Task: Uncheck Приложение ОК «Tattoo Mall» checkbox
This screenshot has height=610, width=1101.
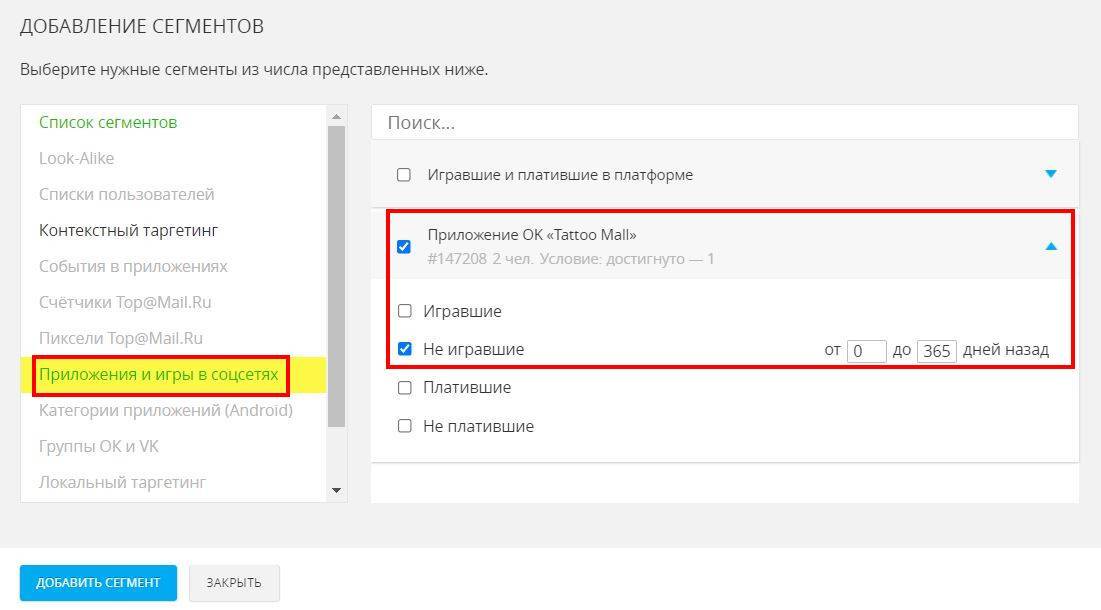Action: pos(404,247)
